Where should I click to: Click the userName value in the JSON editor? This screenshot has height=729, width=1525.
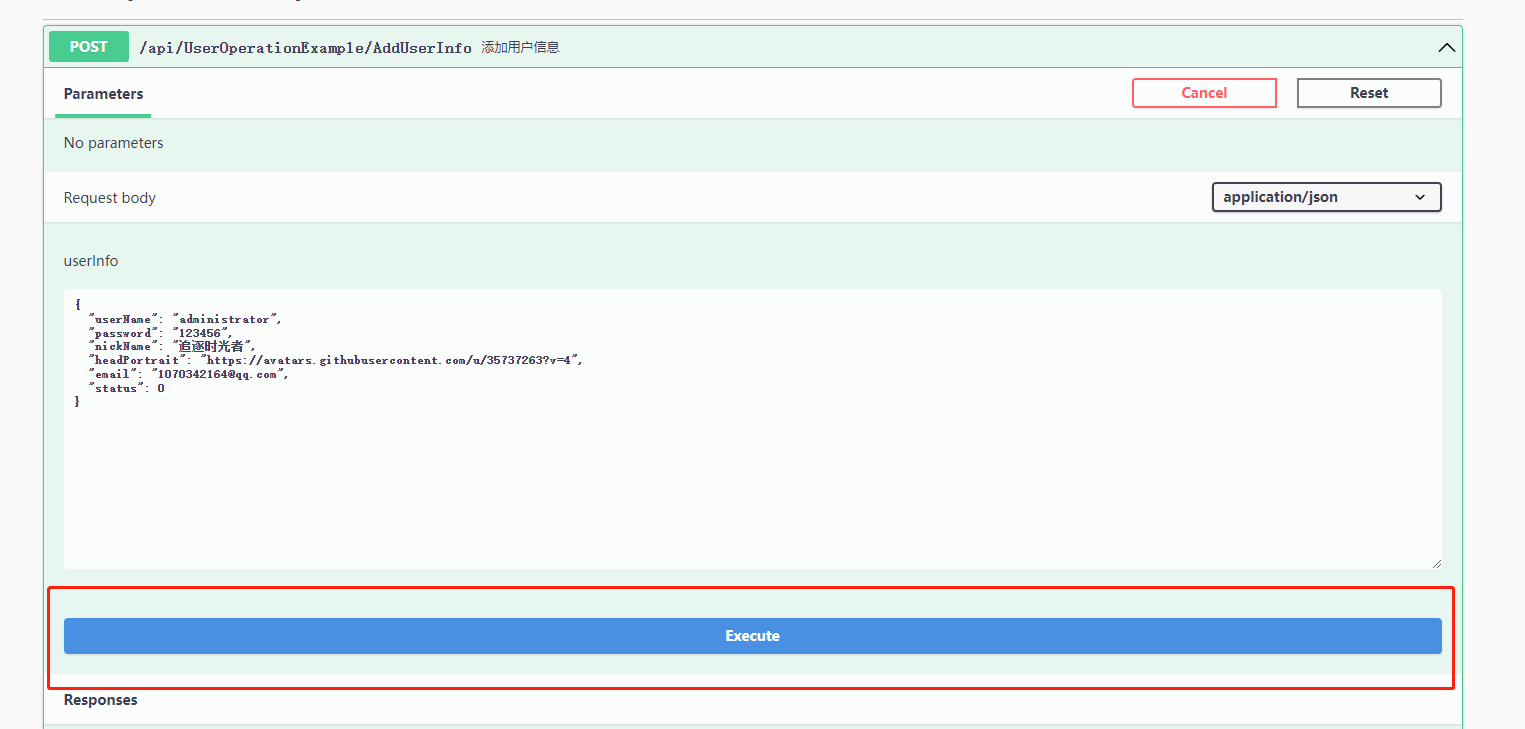click(x=225, y=318)
